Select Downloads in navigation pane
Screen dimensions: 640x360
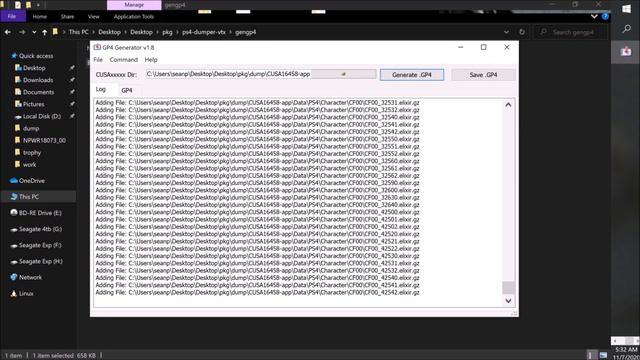(x=38, y=80)
